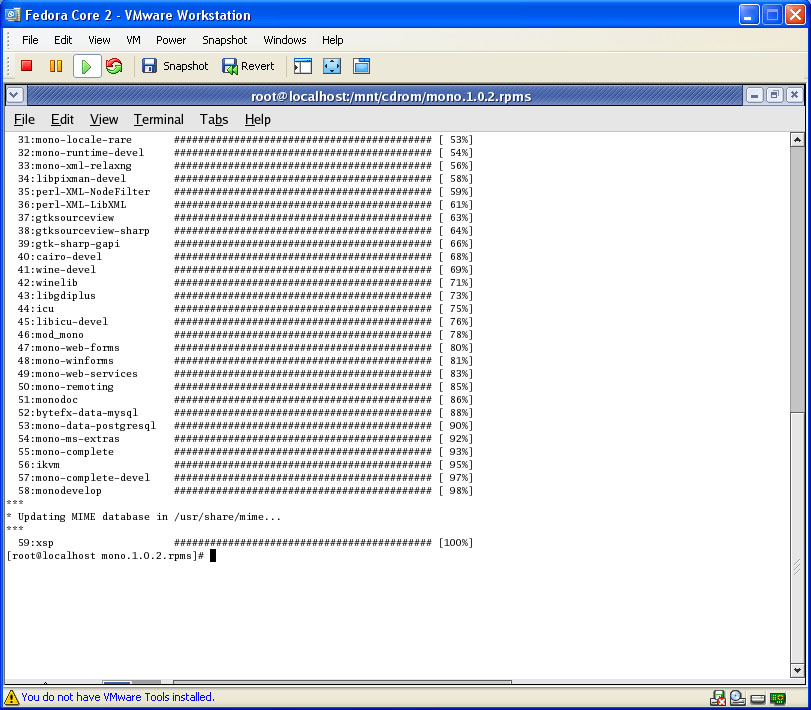
Task: Open the terminal window menu arrow button
Action: pyautogui.click(x=14, y=95)
